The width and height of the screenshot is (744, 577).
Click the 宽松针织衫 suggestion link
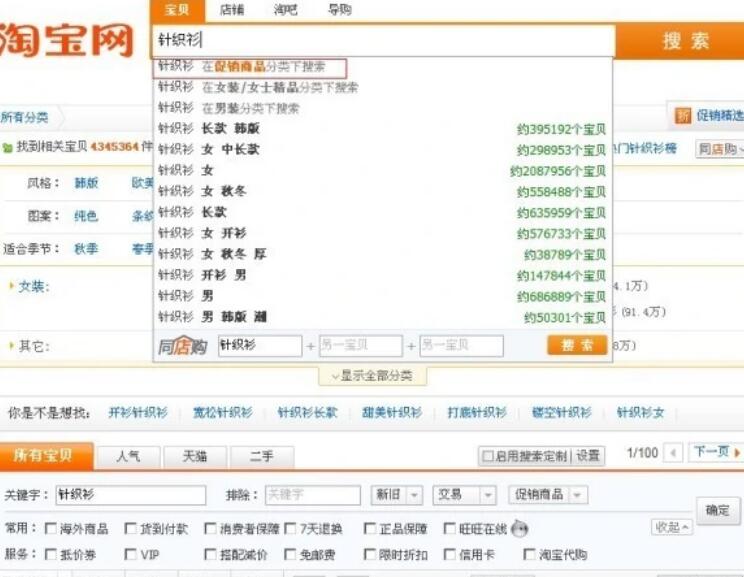(x=223, y=413)
